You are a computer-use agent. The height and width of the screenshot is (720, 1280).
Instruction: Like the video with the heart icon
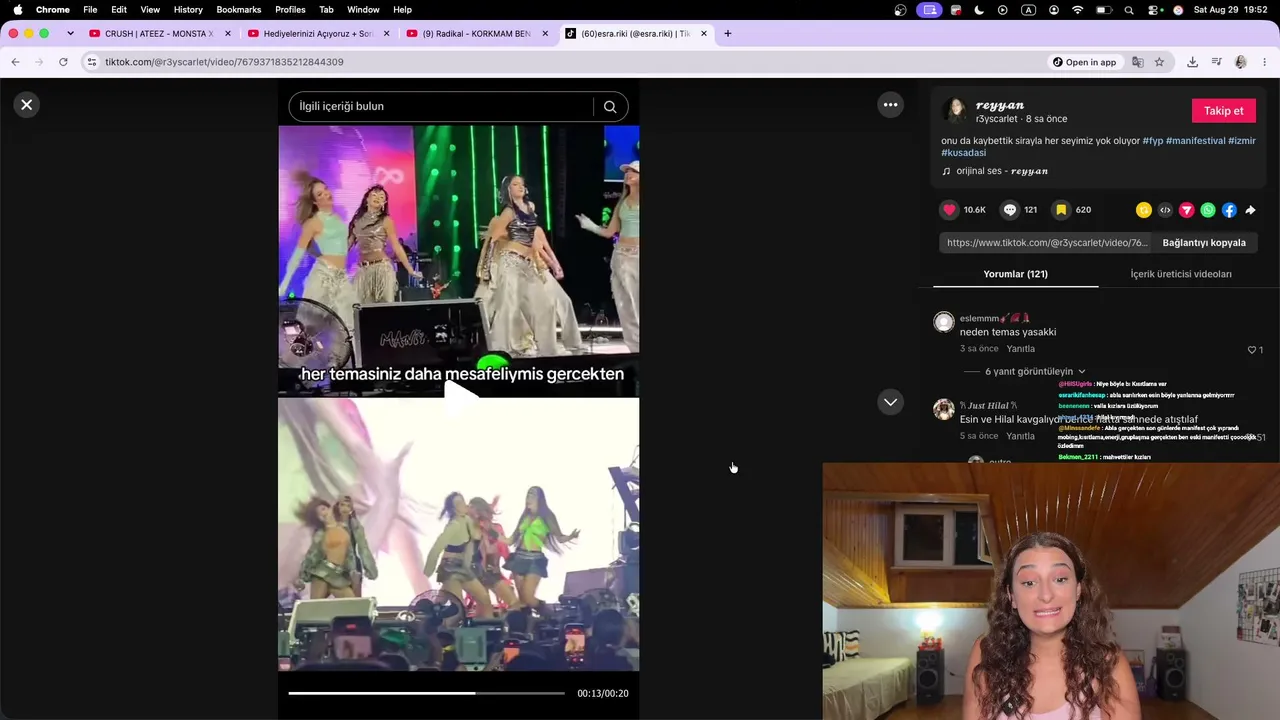[949, 210]
